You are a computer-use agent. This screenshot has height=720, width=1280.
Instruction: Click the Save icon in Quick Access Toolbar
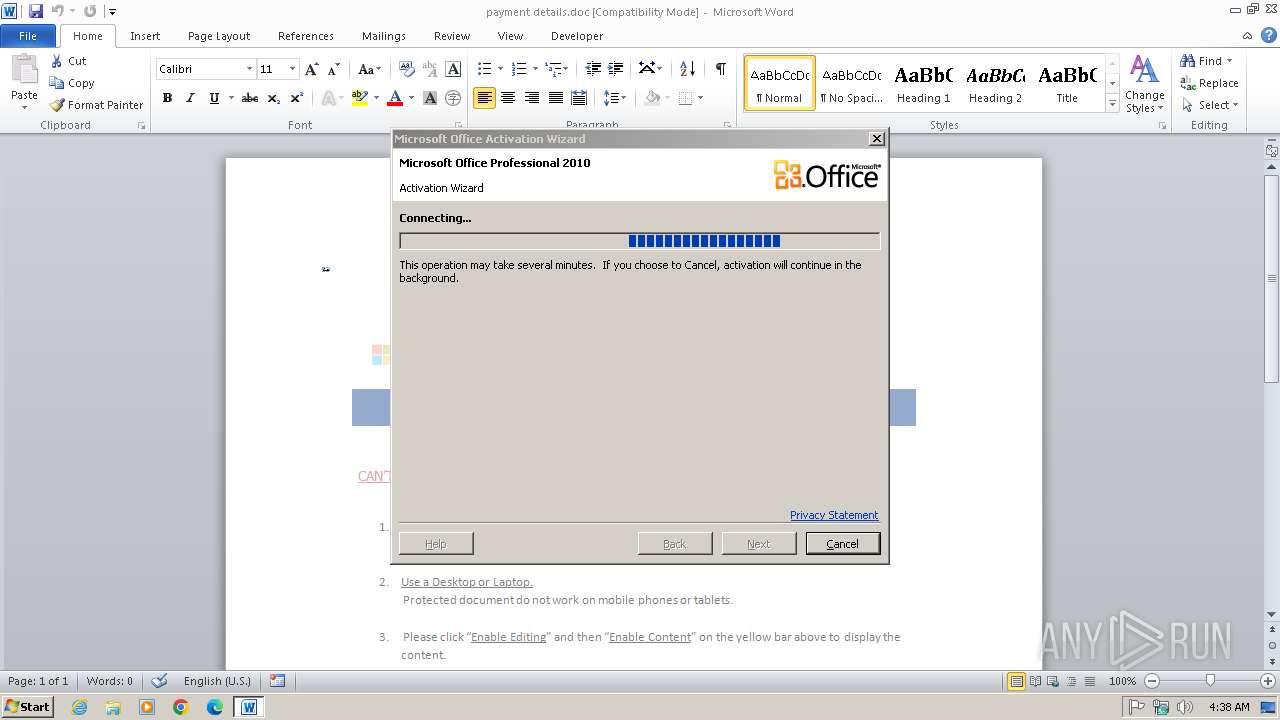[36, 11]
